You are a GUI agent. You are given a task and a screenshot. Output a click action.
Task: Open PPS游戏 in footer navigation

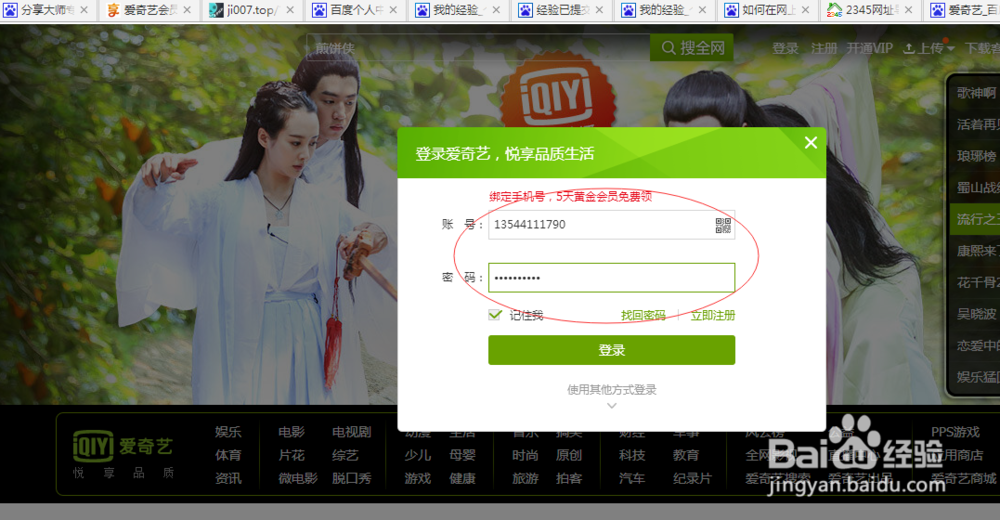coord(955,432)
